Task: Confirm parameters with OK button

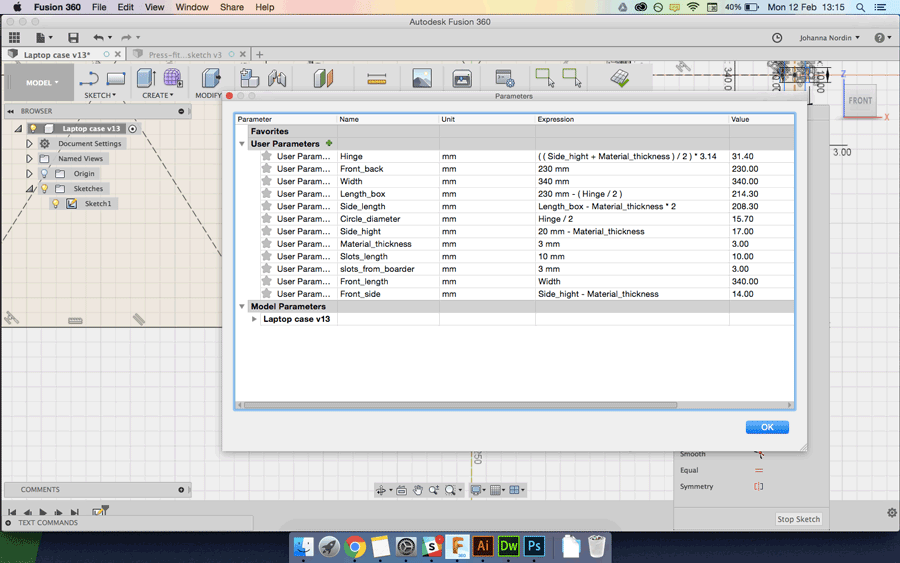Action: click(x=767, y=427)
